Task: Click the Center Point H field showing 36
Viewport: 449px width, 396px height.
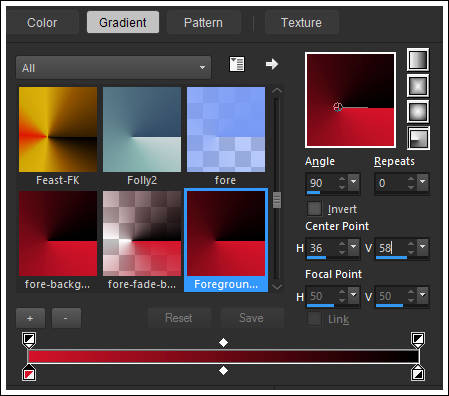Action: point(321,248)
